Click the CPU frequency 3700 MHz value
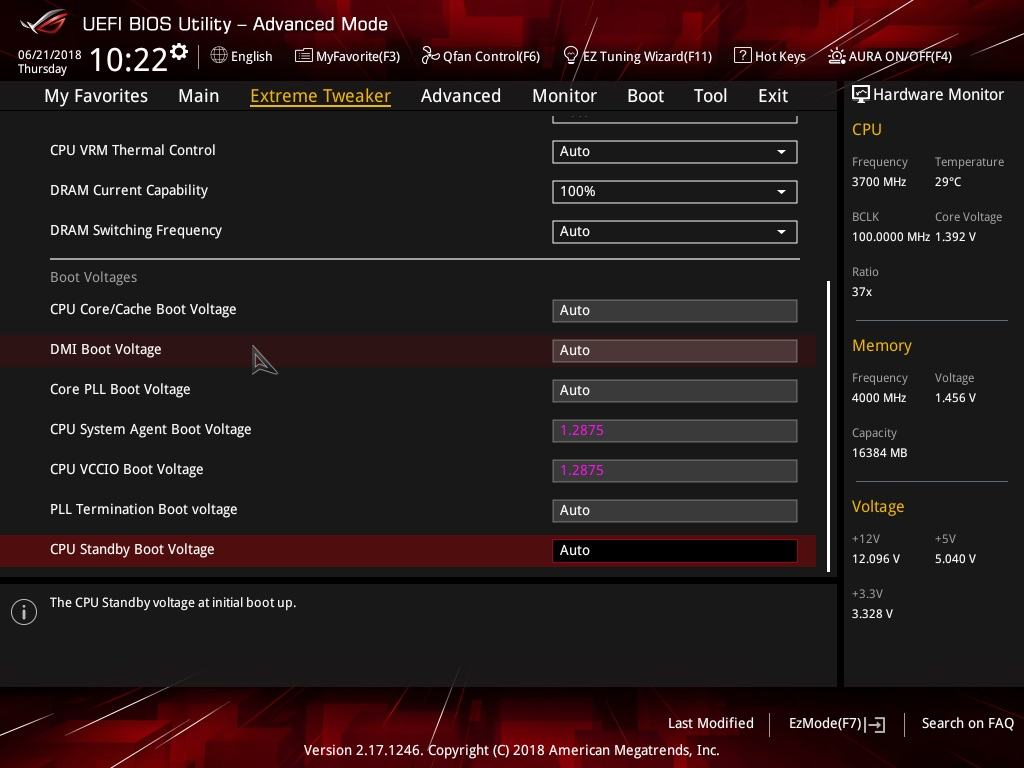The width and height of the screenshot is (1024, 768). click(x=879, y=182)
